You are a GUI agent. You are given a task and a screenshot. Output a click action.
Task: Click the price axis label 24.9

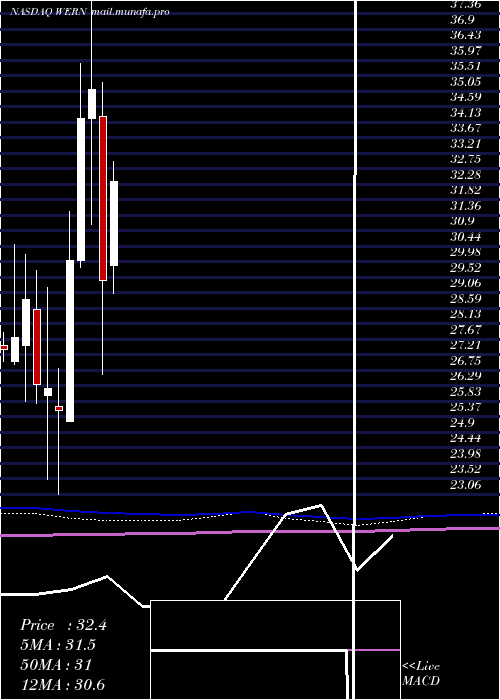point(462,422)
